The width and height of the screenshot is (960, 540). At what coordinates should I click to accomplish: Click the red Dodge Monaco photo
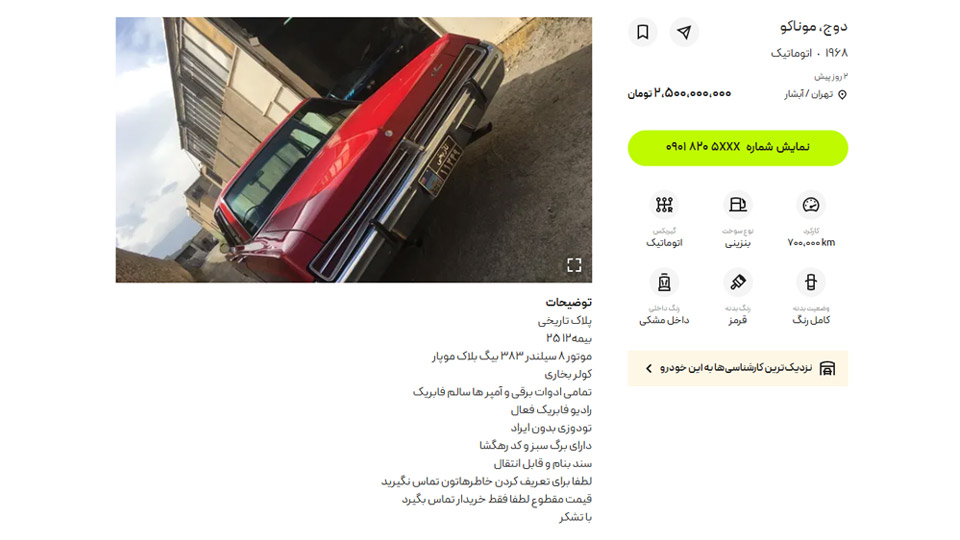pyautogui.click(x=354, y=149)
